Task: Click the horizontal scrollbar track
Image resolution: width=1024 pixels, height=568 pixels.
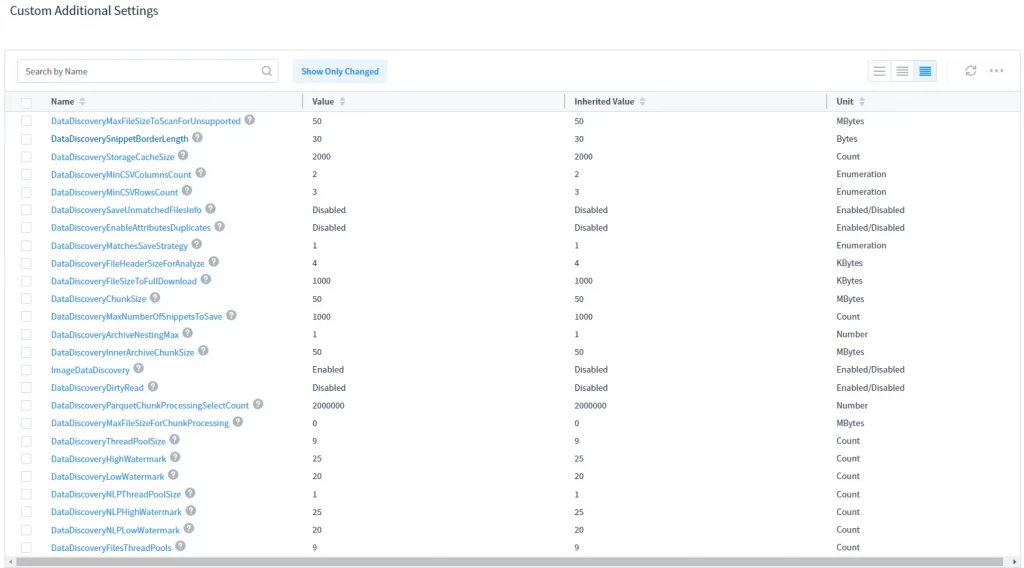Action: click(x=509, y=561)
